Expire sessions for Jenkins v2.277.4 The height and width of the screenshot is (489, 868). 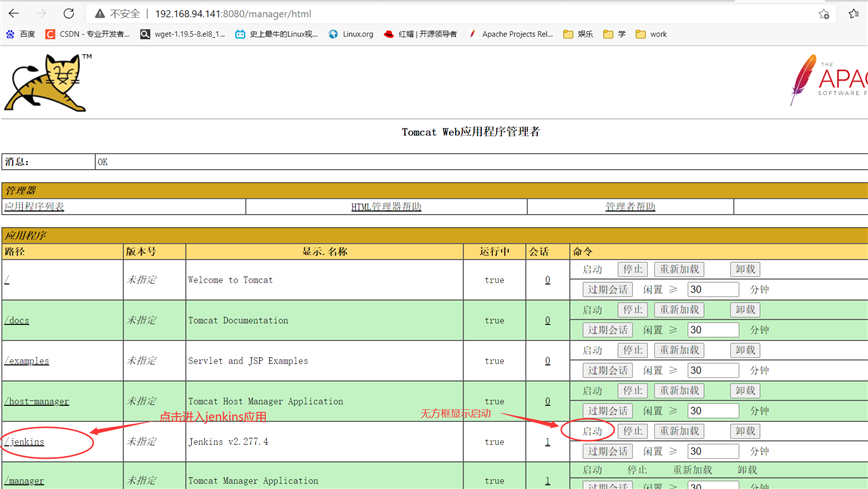click(607, 451)
